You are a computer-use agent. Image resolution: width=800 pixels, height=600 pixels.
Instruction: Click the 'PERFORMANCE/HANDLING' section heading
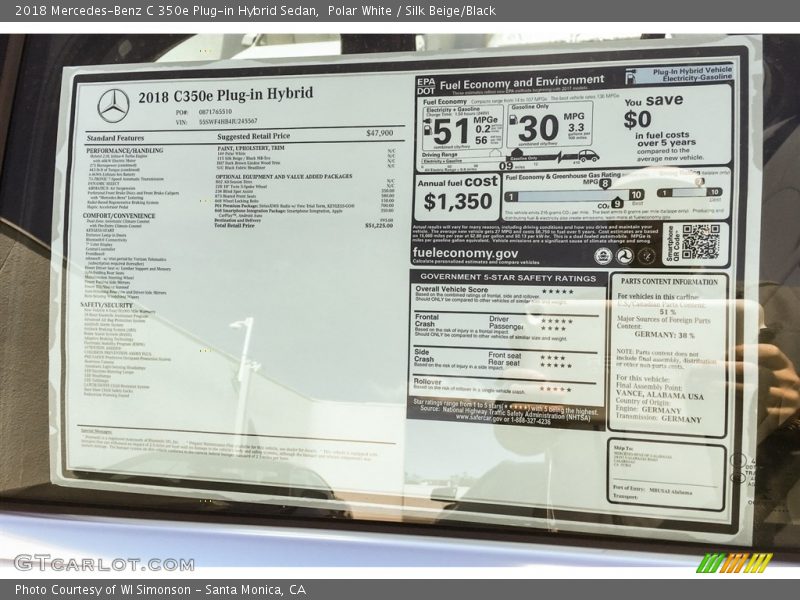coord(124,151)
